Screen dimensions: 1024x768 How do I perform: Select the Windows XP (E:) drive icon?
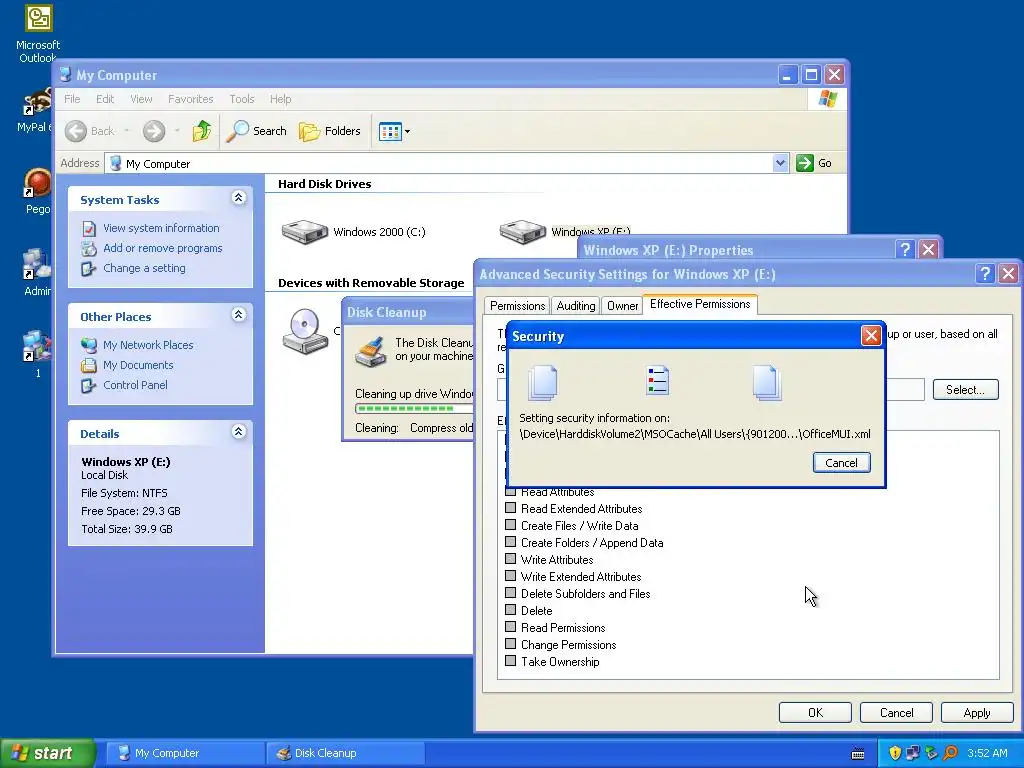pyautogui.click(x=522, y=232)
